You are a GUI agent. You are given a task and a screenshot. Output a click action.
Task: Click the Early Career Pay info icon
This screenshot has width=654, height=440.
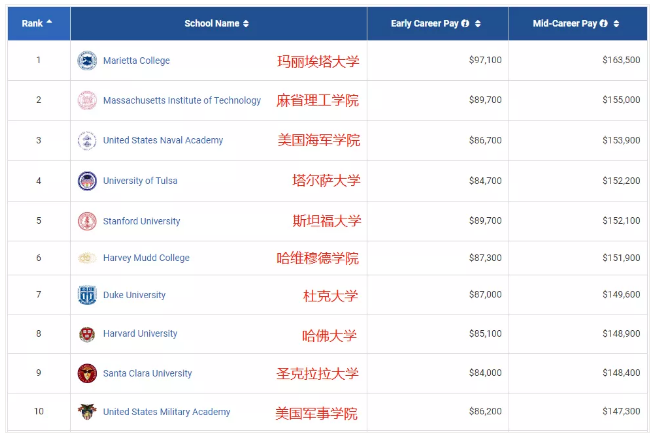[467, 23]
